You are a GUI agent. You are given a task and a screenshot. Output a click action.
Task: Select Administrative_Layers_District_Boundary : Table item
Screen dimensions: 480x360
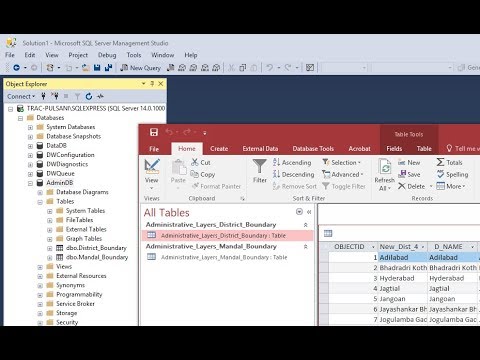[228, 236]
